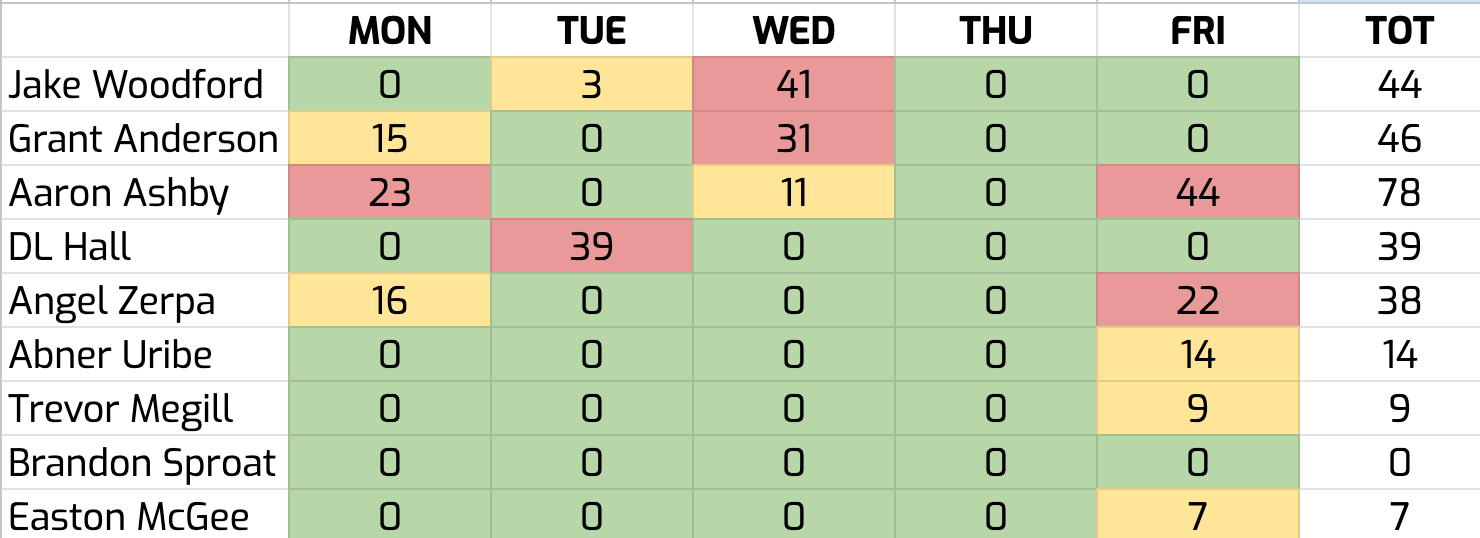The image size is (1480, 538).
Task: Click the MON column header
Action: pyautogui.click(x=390, y=31)
